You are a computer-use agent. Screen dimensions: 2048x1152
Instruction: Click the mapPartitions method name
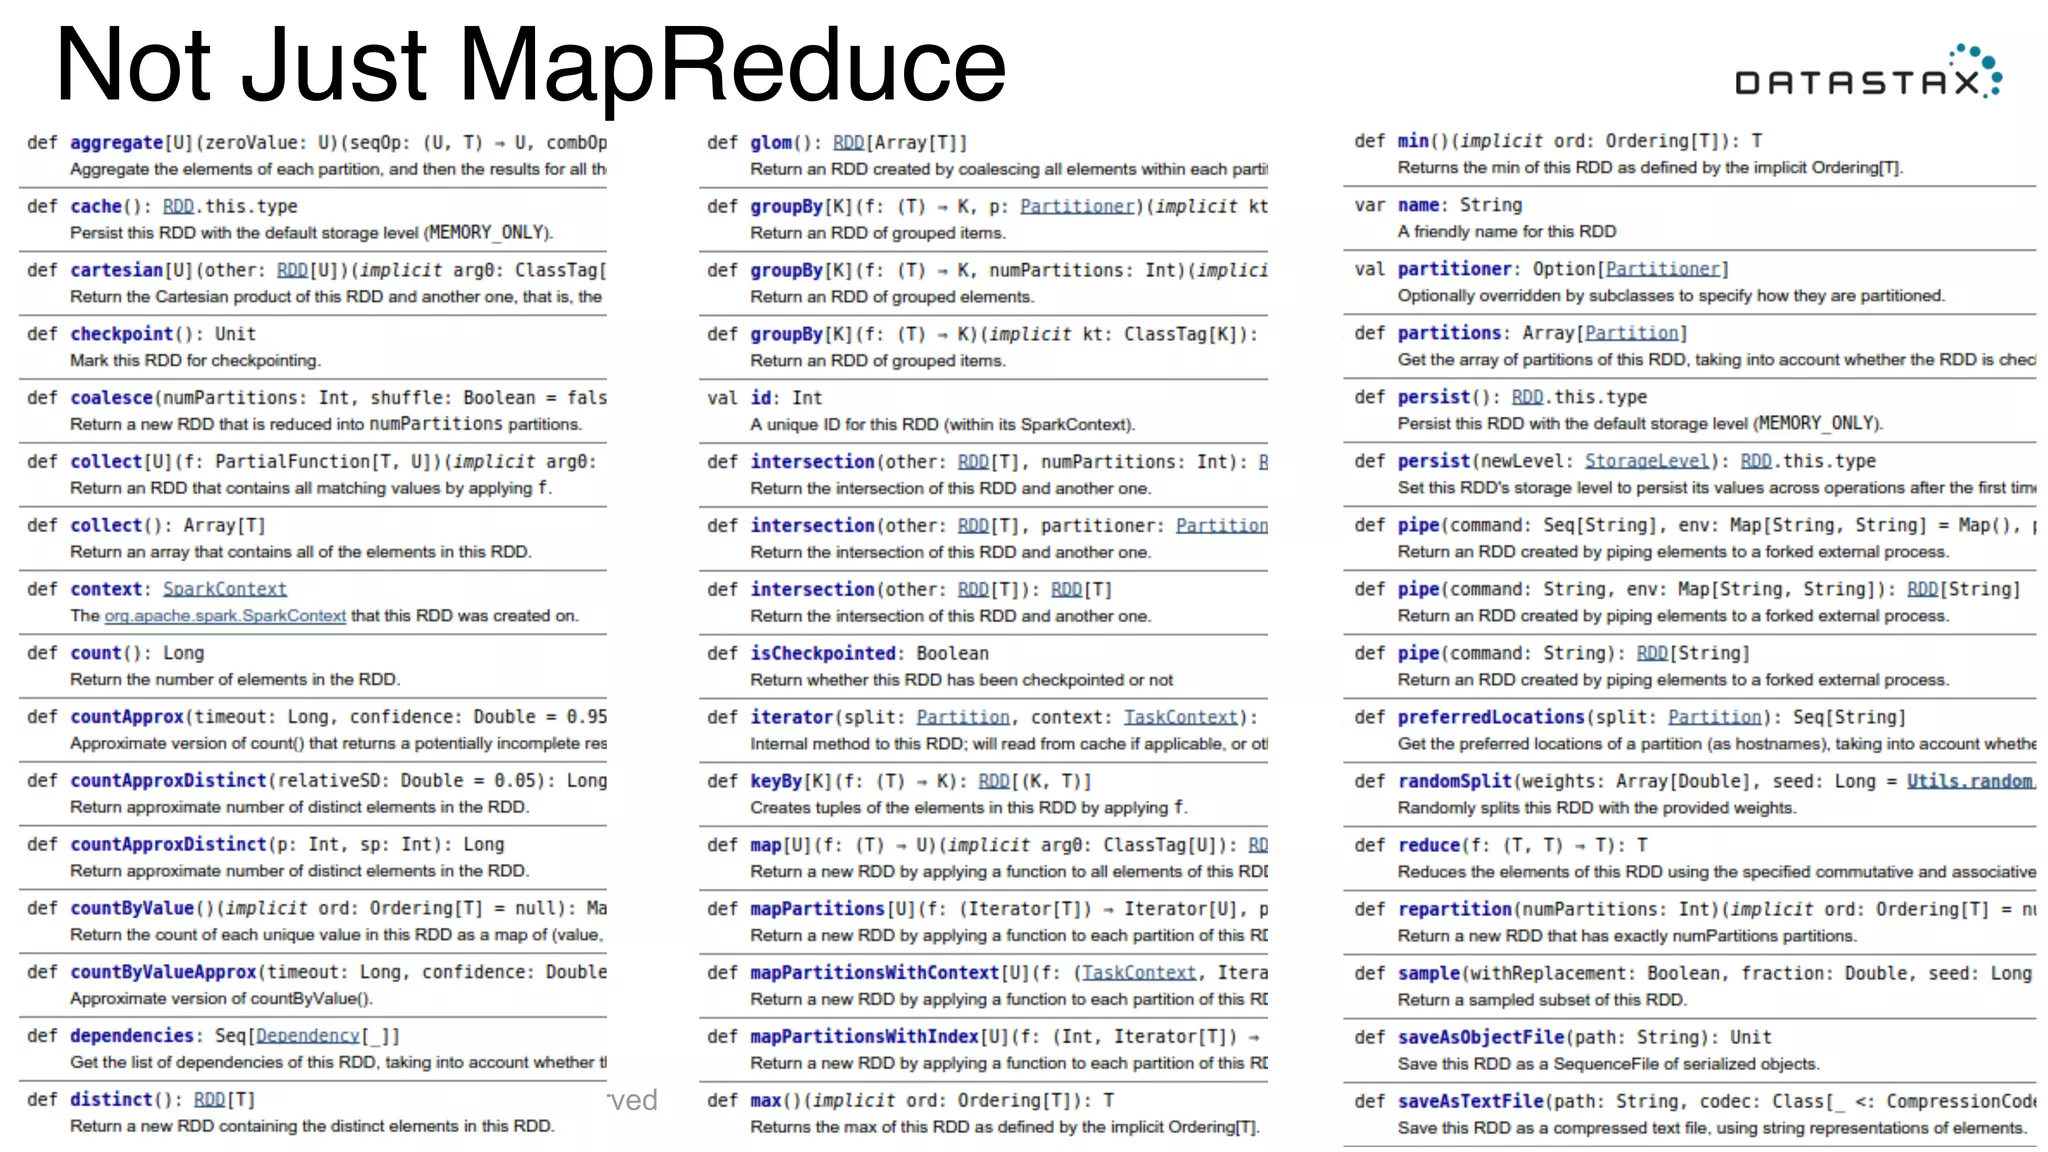[x=817, y=909]
